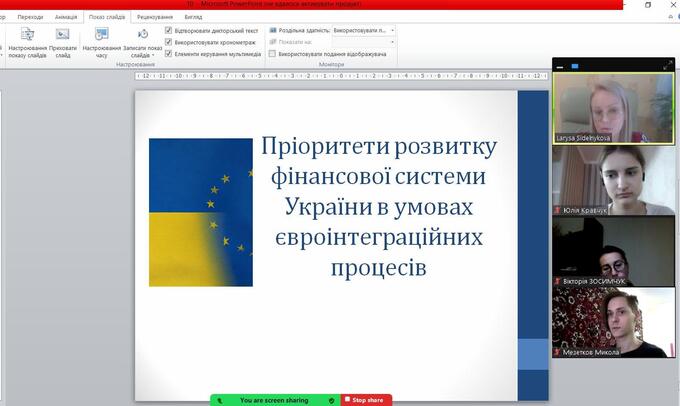Click the green shield icon in sharing bar
This screenshot has height=406, width=680.
click(x=331, y=400)
